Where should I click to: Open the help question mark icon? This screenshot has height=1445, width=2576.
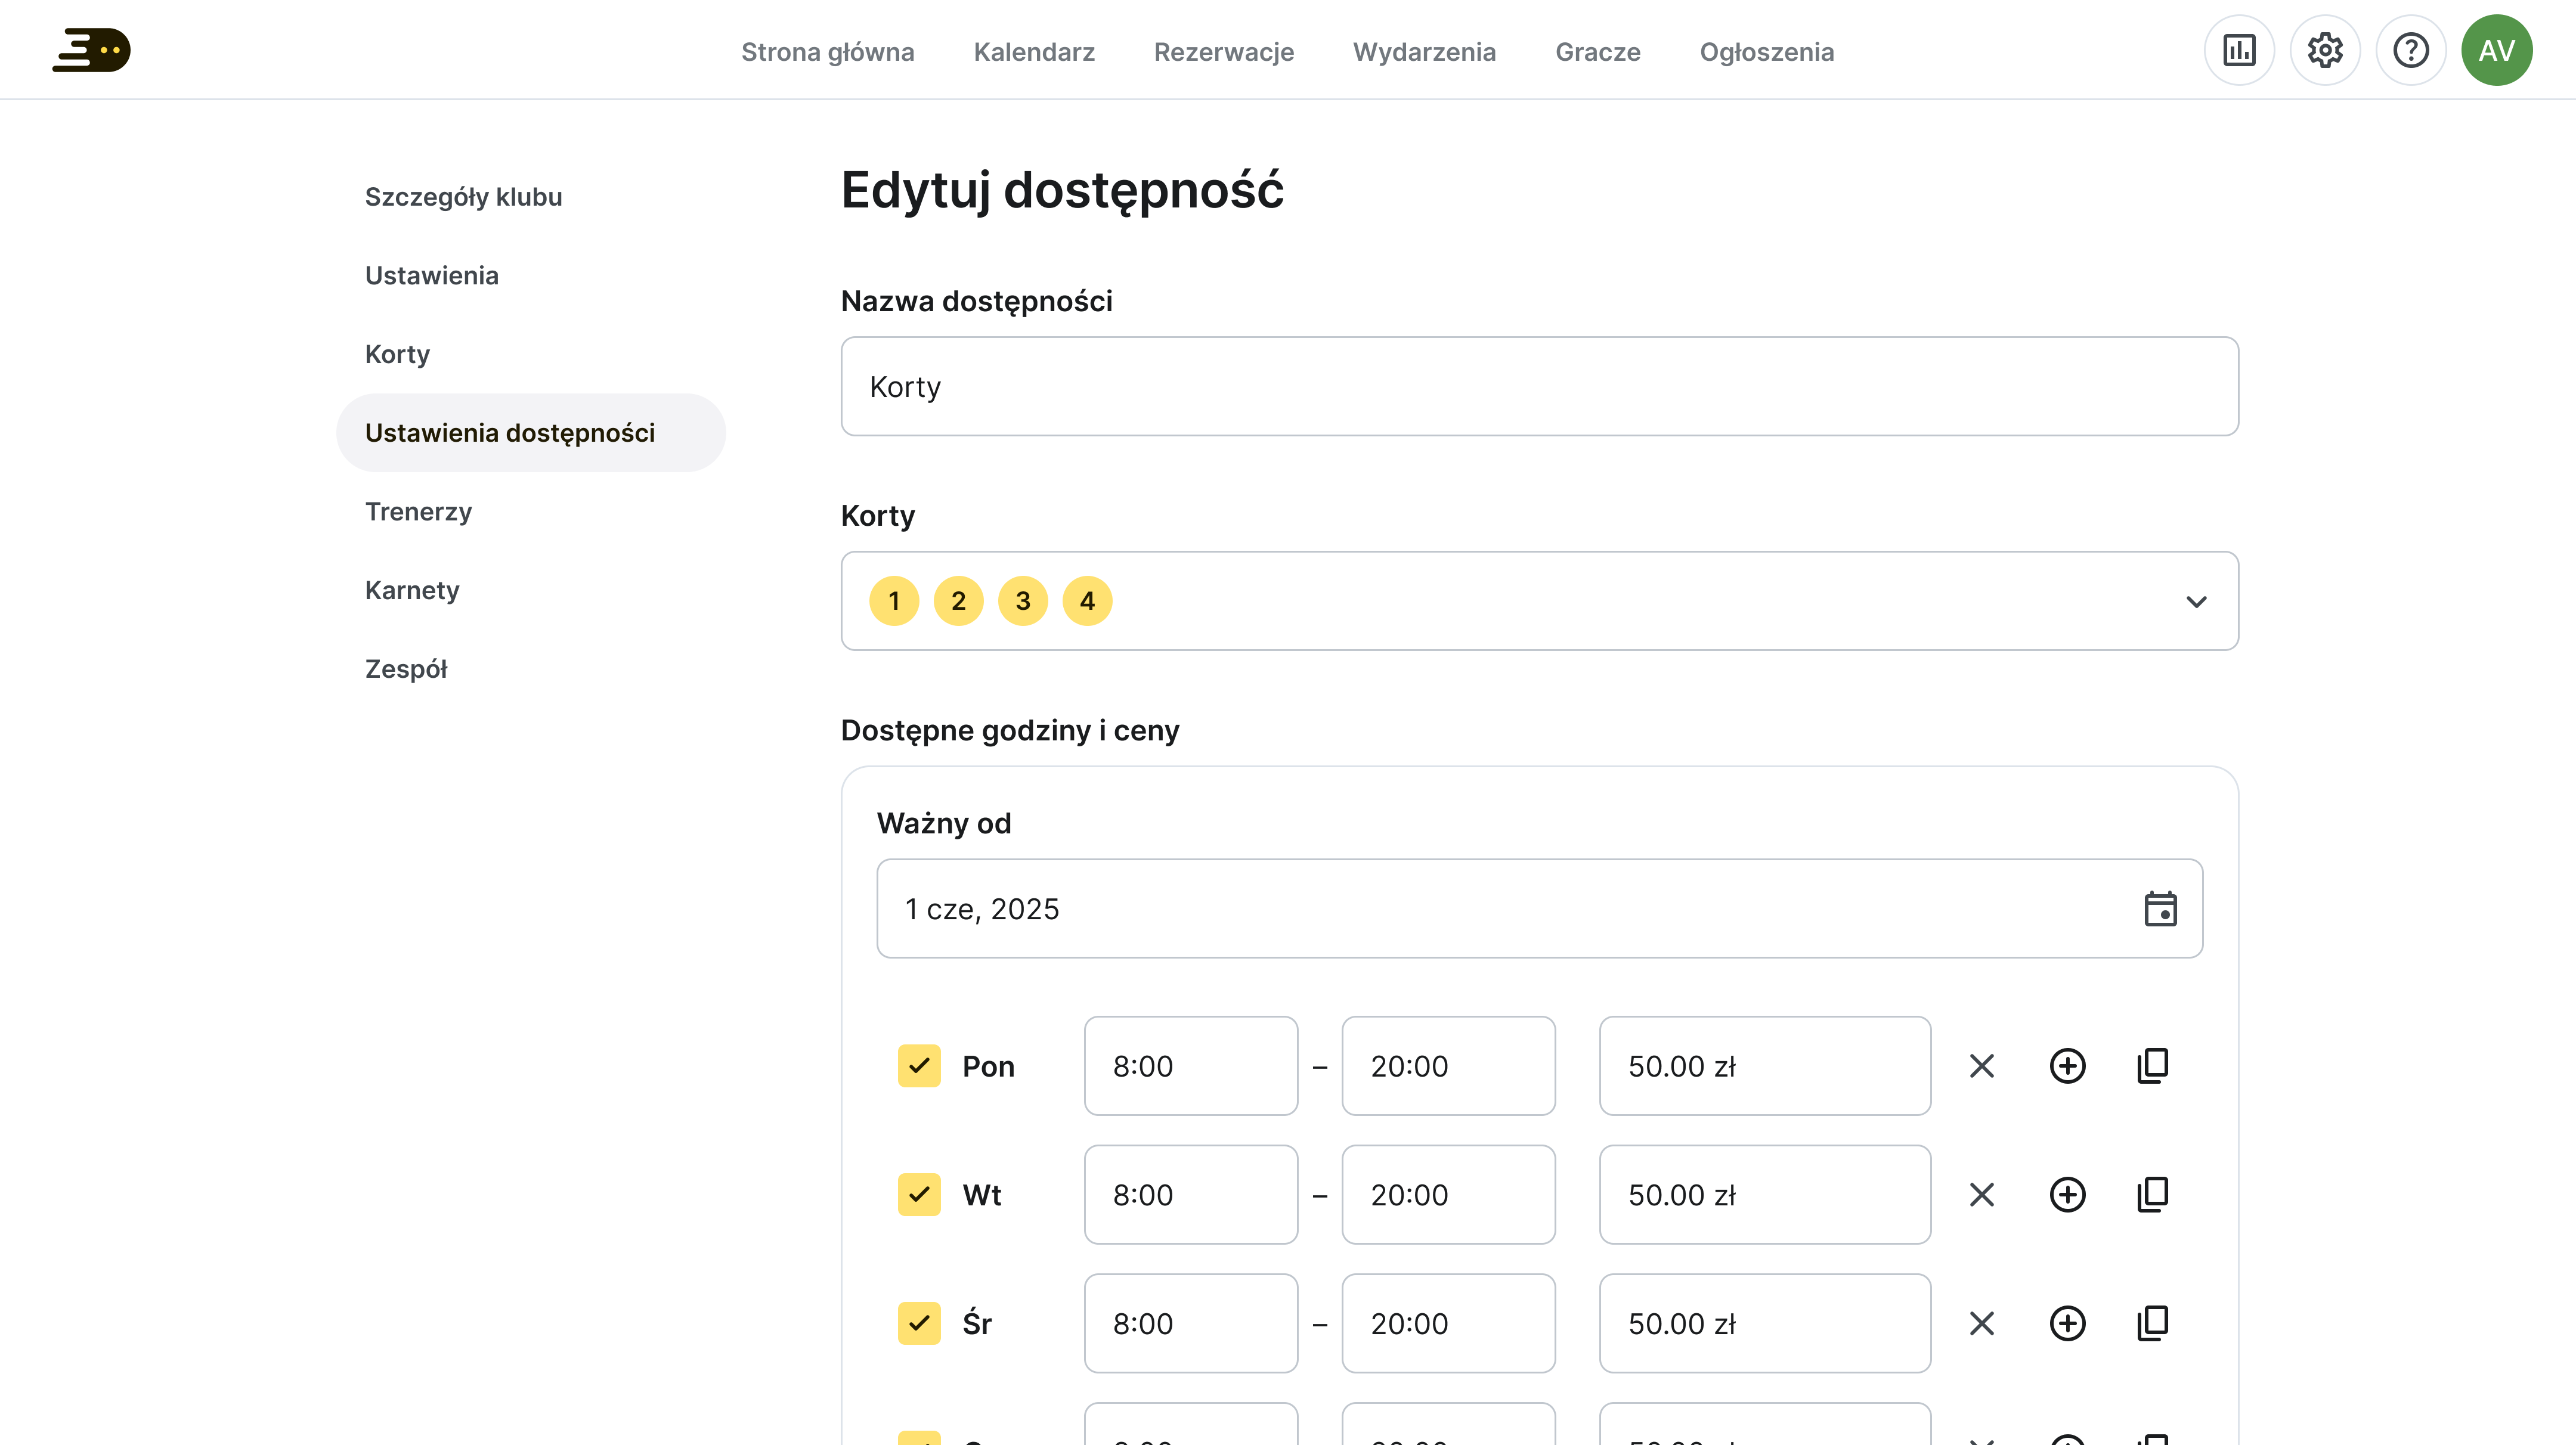[x=2411, y=50]
